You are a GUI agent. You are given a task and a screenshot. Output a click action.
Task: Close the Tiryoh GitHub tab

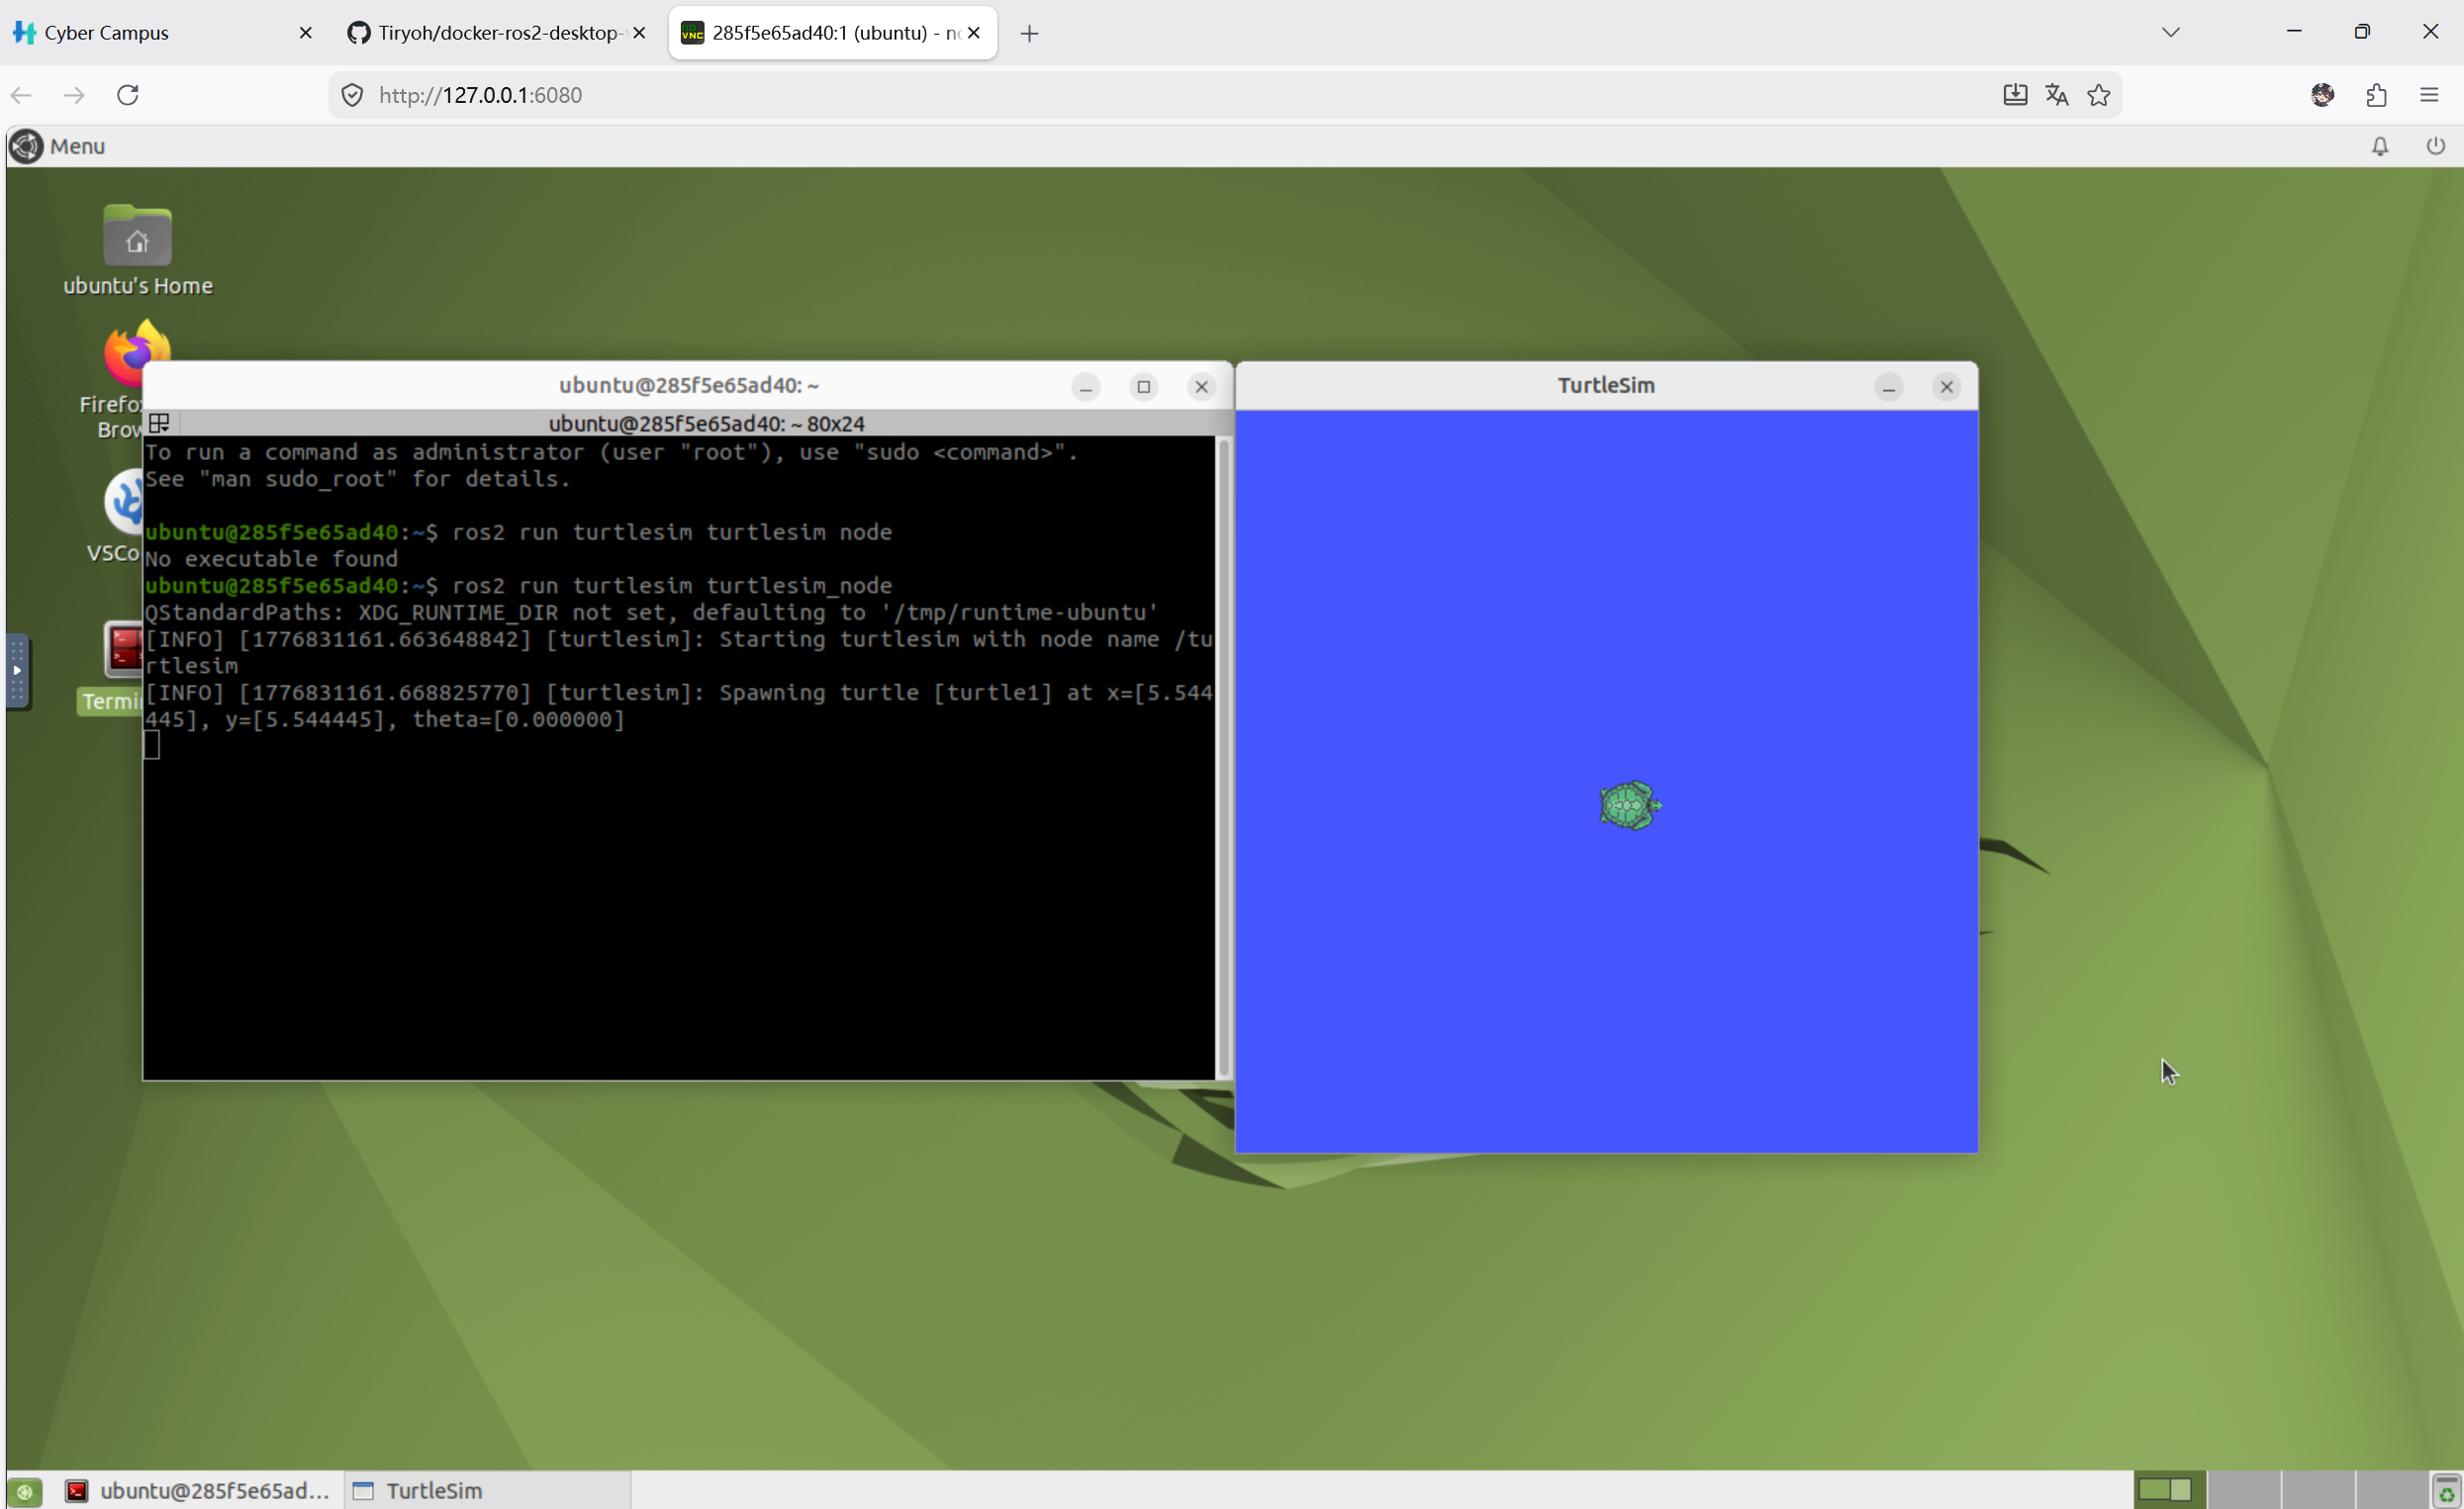tap(640, 33)
